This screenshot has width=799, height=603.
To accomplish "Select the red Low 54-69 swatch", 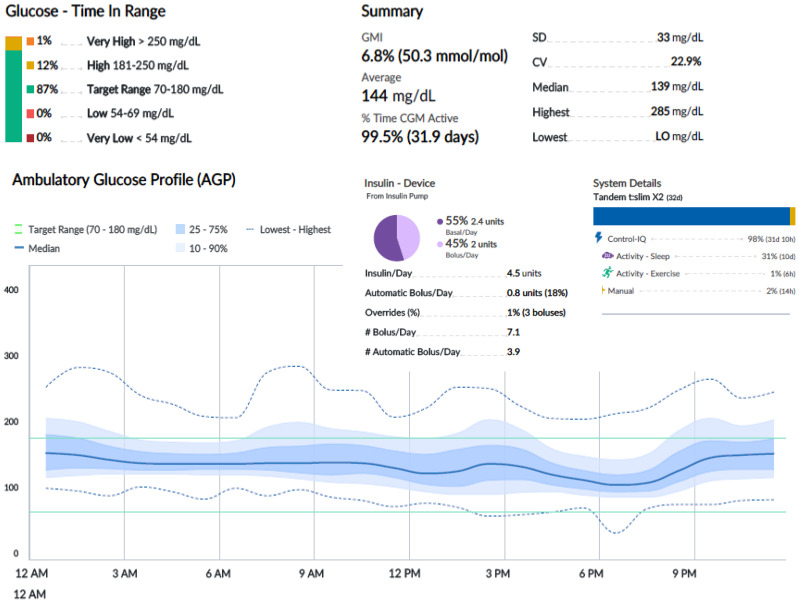I will [x=30, y=113].
